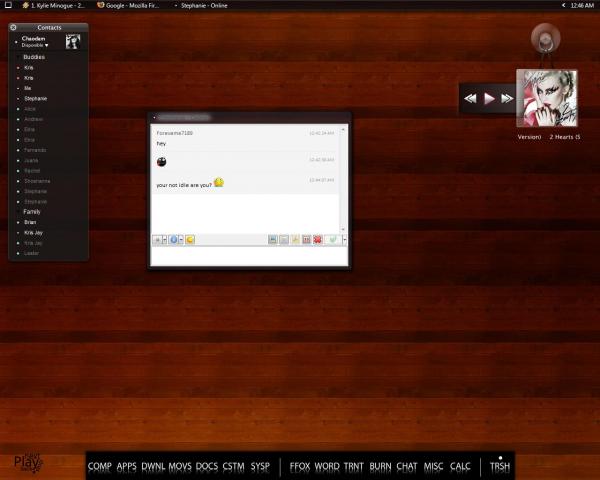Skip to the previous track
The height and width of the screenshot is (480, 600).
point(470,99)
